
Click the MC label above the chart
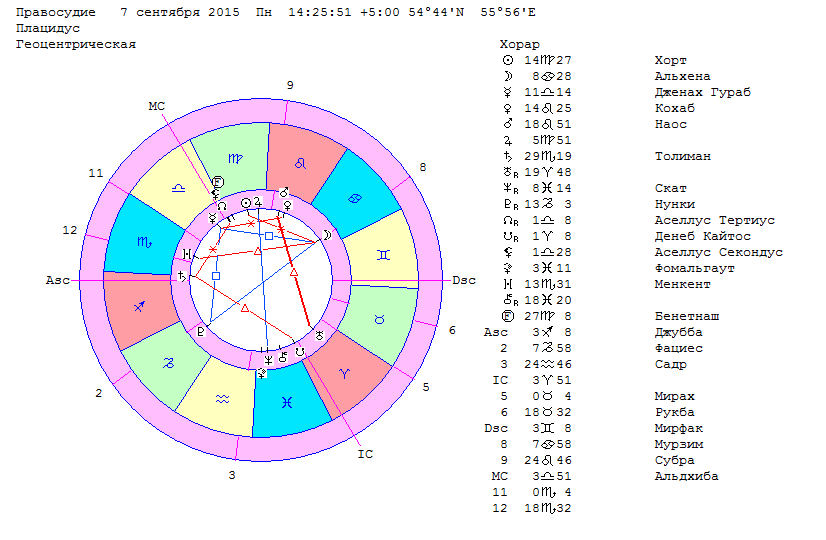pos(157,106)
